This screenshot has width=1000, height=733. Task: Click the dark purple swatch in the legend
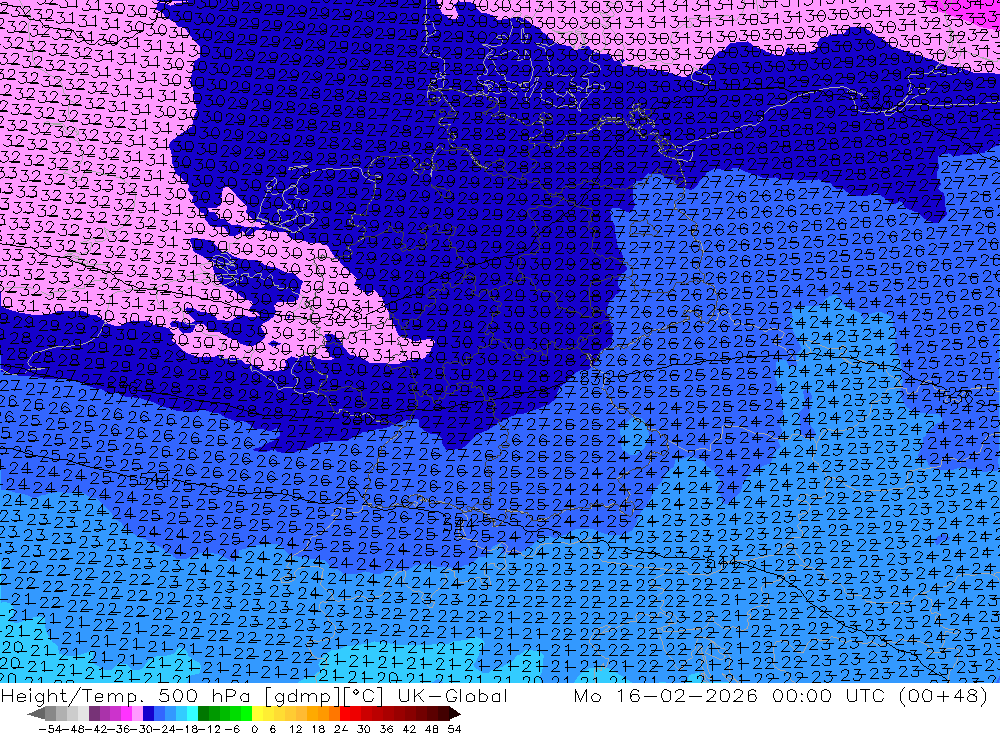pyautogui.click(x=94, y=714)
